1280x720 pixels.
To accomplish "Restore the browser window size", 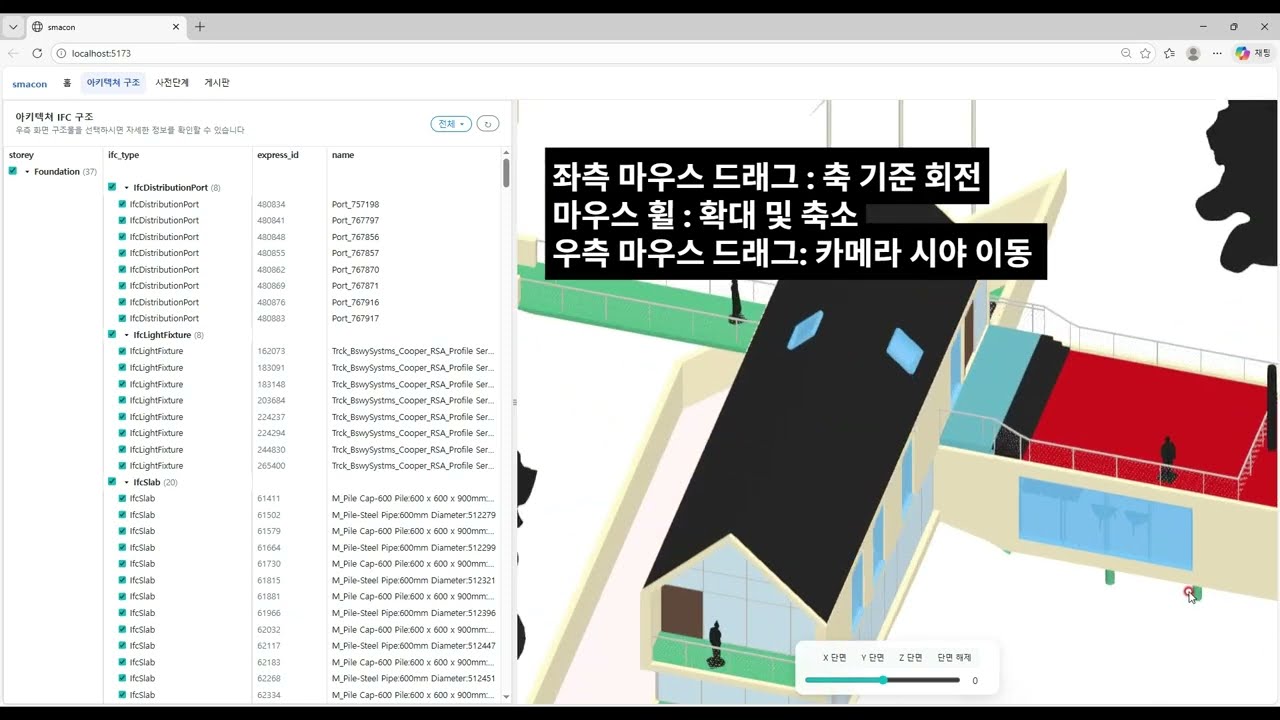I will [x=1233, y=27].
